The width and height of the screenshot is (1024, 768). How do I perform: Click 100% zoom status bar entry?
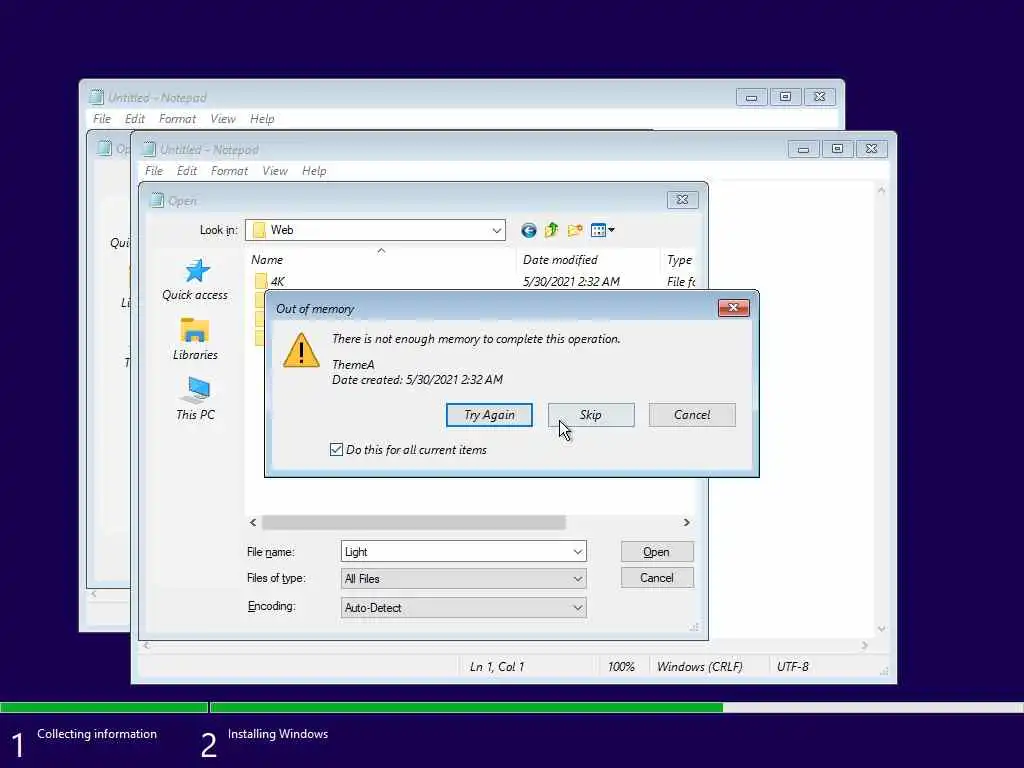pos(621,667)
